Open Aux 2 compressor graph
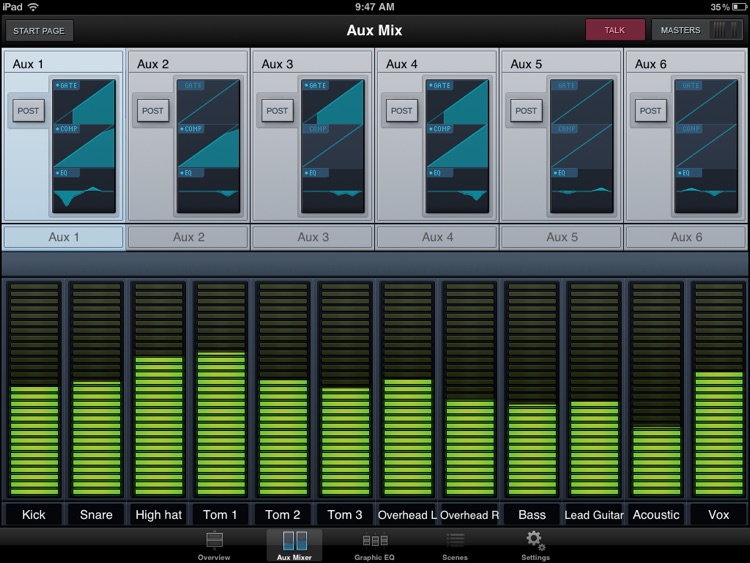Screen dimensions: 750x563 tap(209, 146)
